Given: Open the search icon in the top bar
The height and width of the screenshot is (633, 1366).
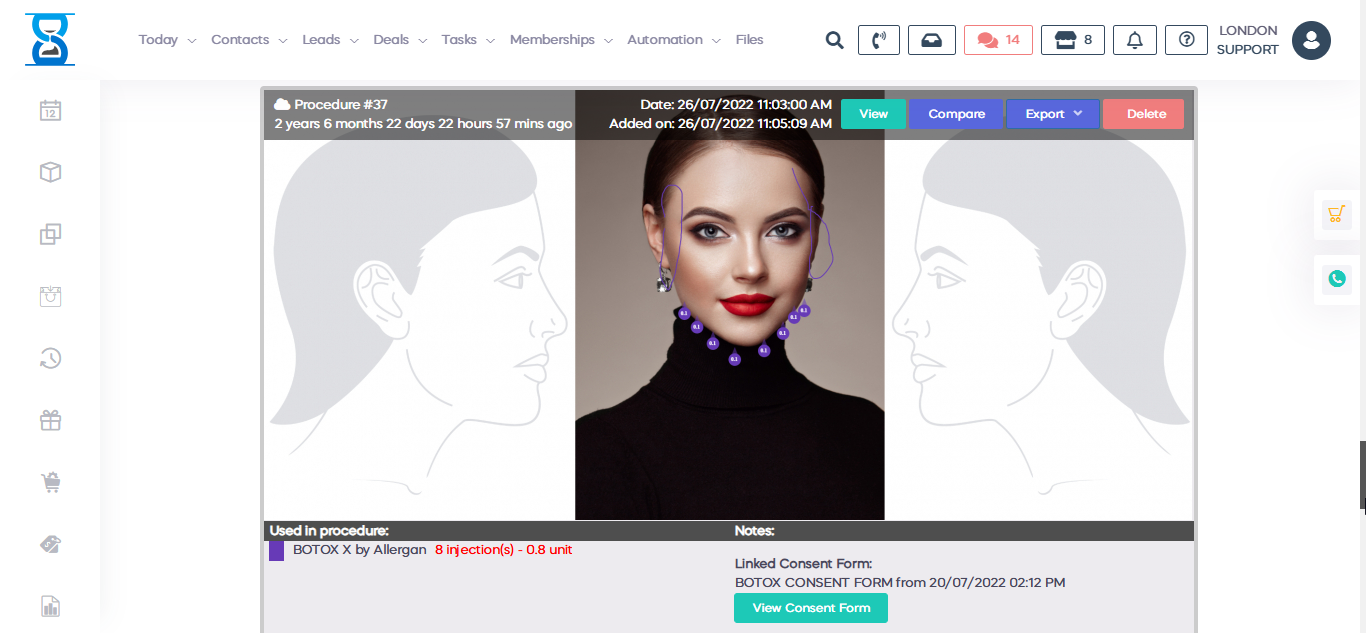Looking at the screenshot, I should pos(834,40).
